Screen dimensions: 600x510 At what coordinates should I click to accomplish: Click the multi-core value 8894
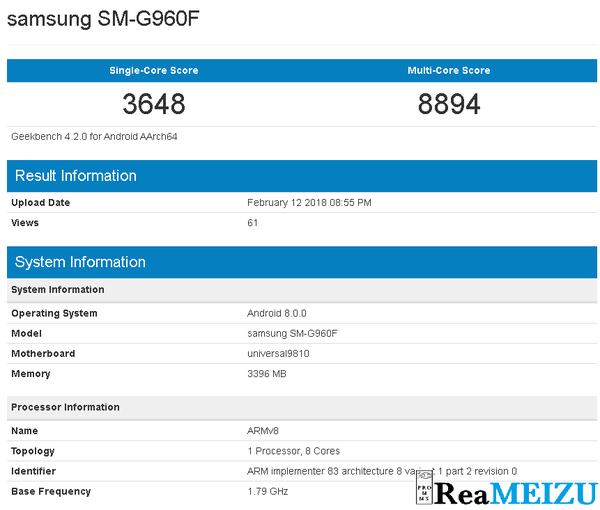pyautogui.click(x=449, y=104)
